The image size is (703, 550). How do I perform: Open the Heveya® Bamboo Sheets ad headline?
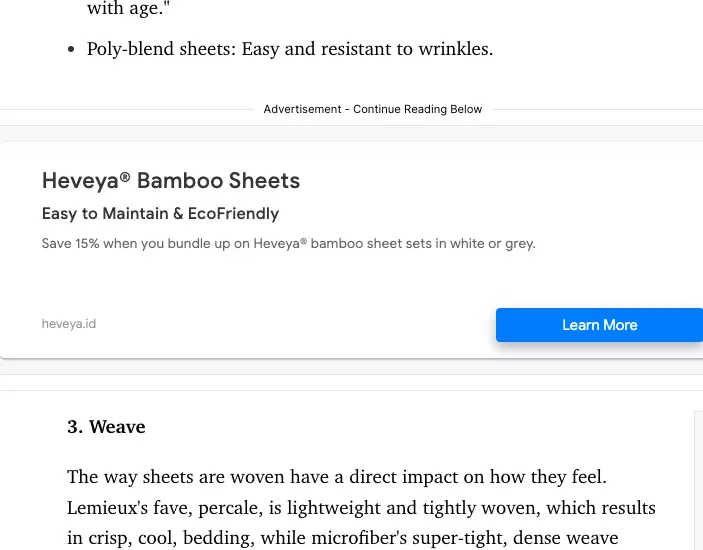[x=171, y=181]
